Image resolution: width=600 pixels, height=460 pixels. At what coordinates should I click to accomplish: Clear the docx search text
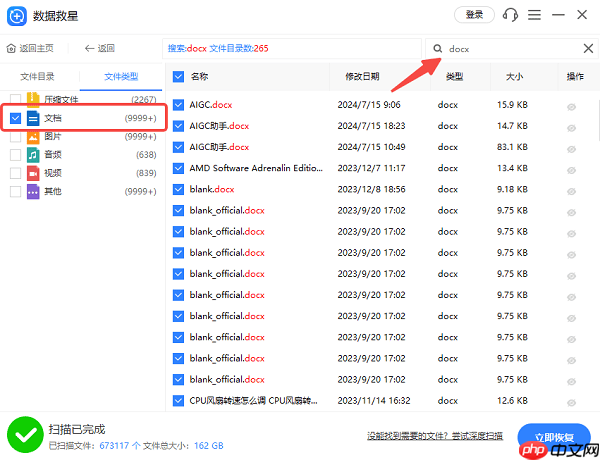click(588, 48)
